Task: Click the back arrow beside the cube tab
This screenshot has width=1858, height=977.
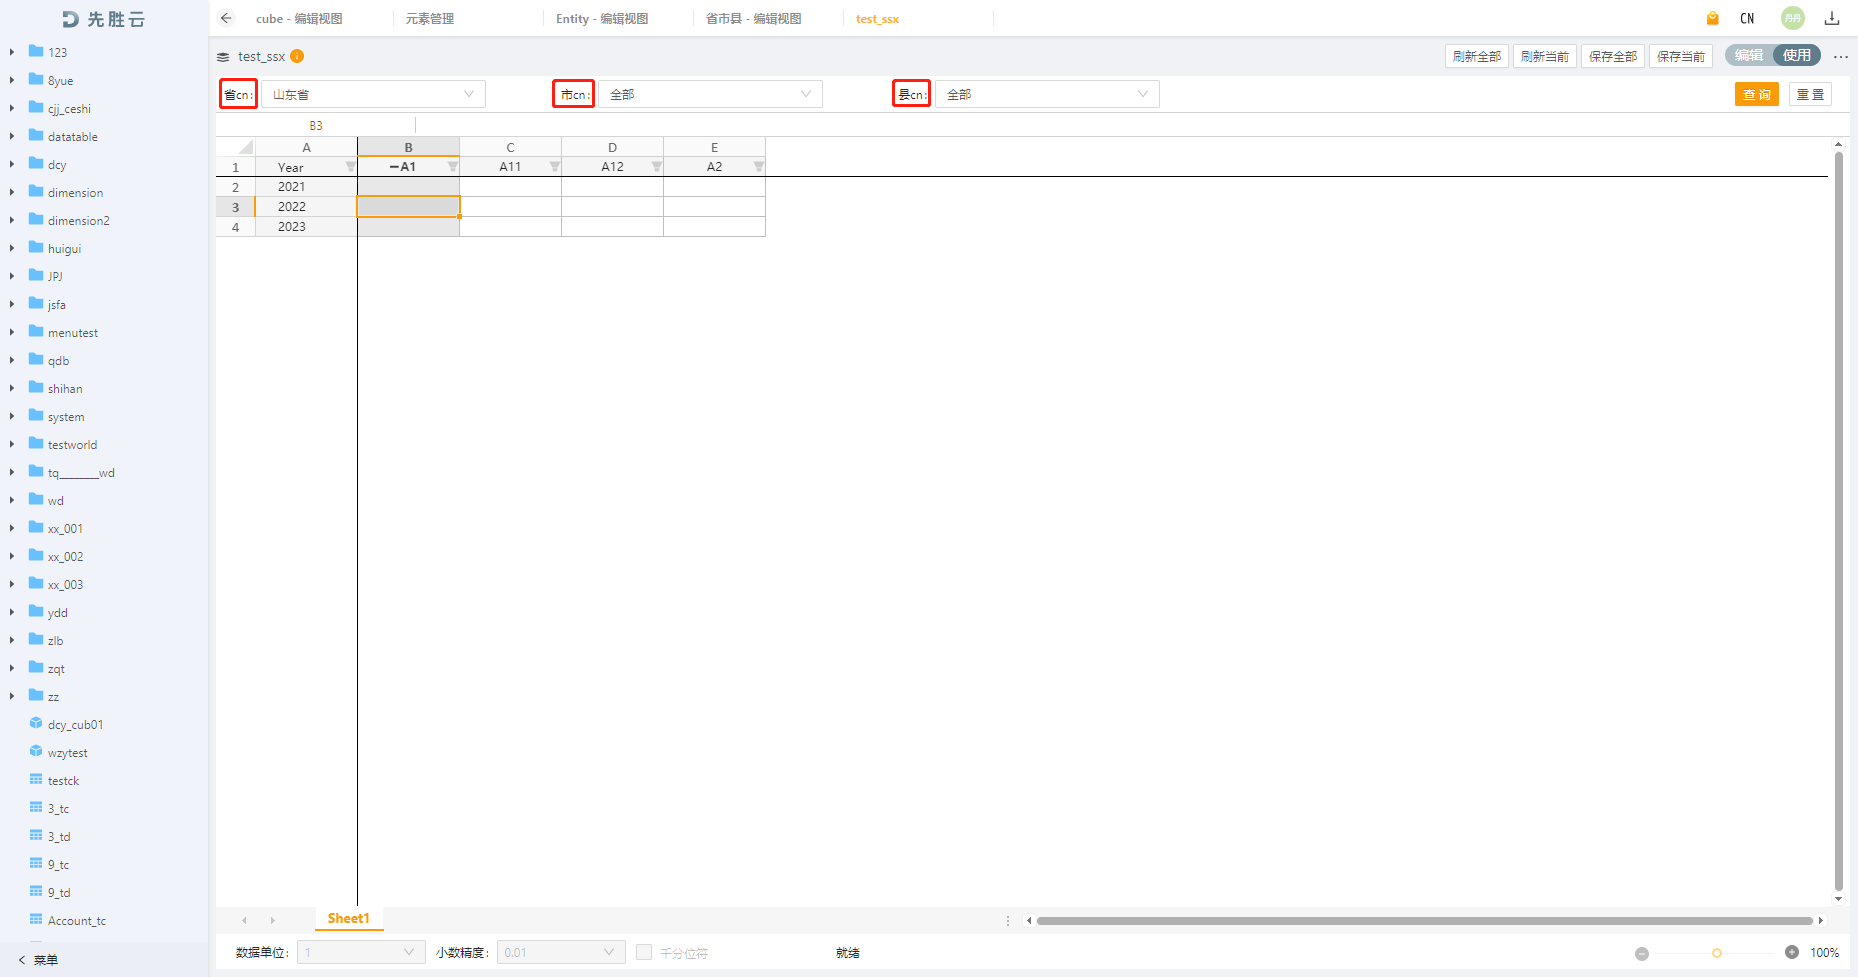Action: pyautogui.click(x=226, y=18)
